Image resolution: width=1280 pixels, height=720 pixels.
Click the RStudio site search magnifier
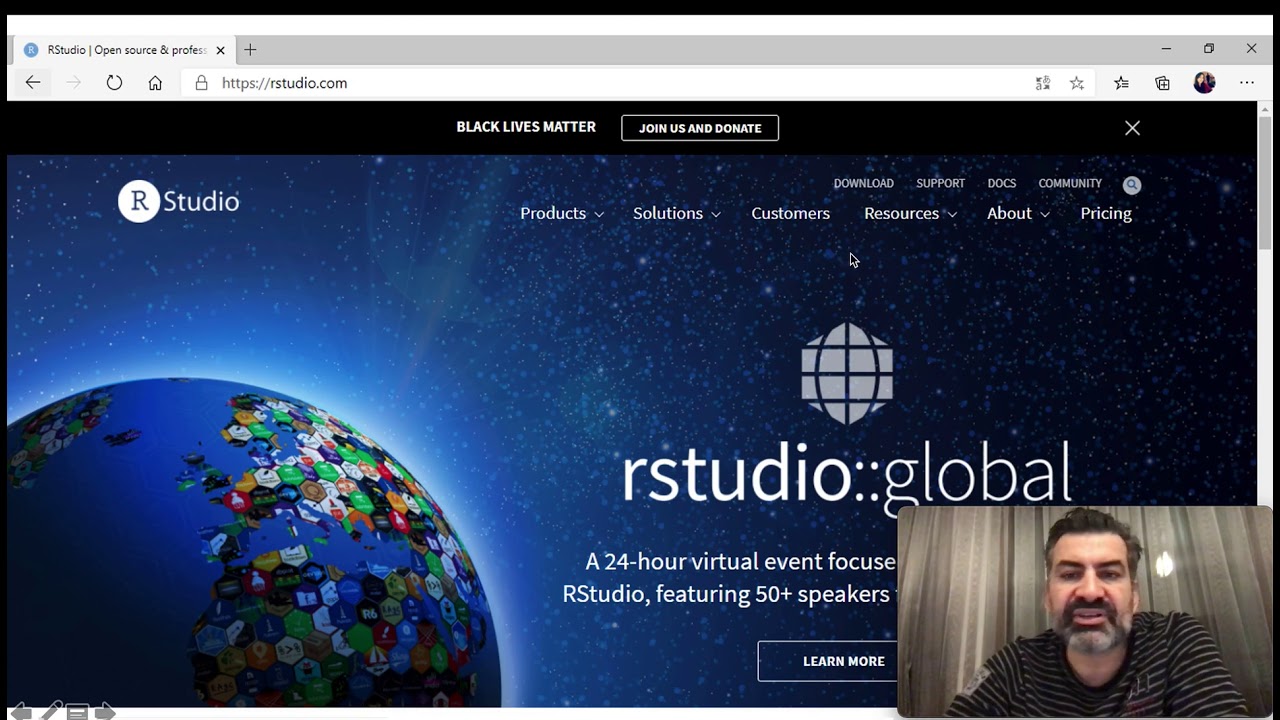(x=1132, y=185)
